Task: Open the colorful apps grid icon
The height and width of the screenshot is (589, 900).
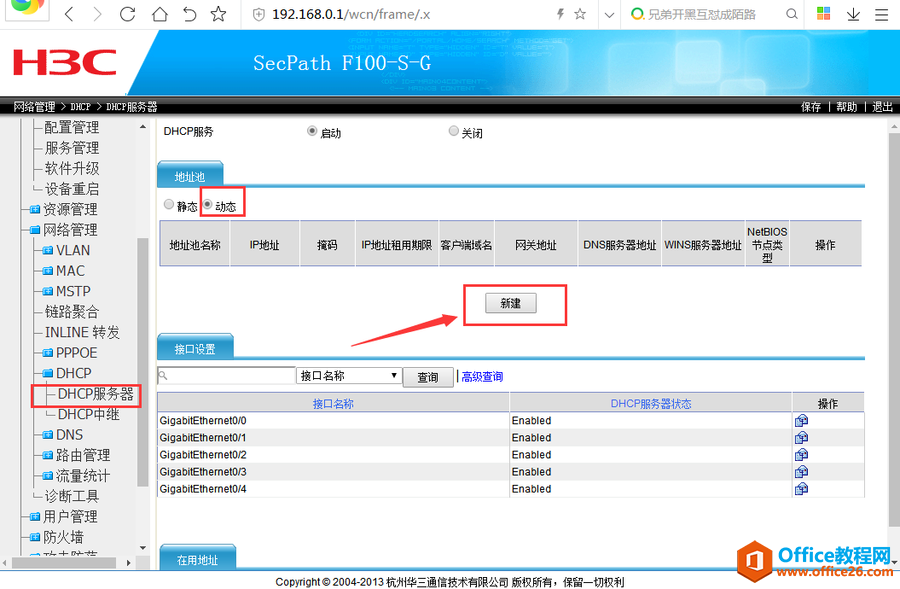Action: (824, 14)
